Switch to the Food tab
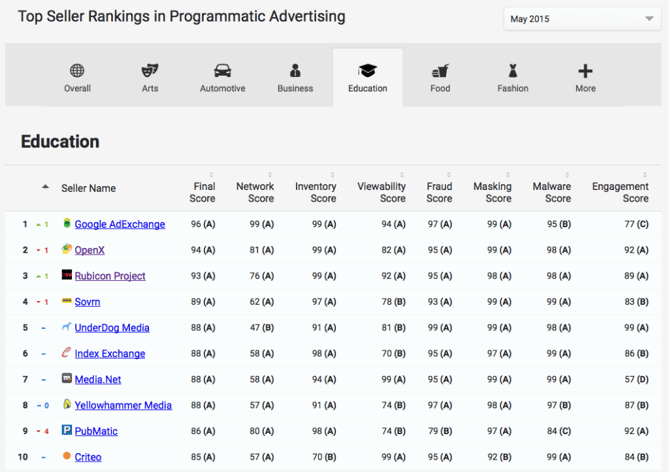The image size is (669, 472). click(440, 78)
